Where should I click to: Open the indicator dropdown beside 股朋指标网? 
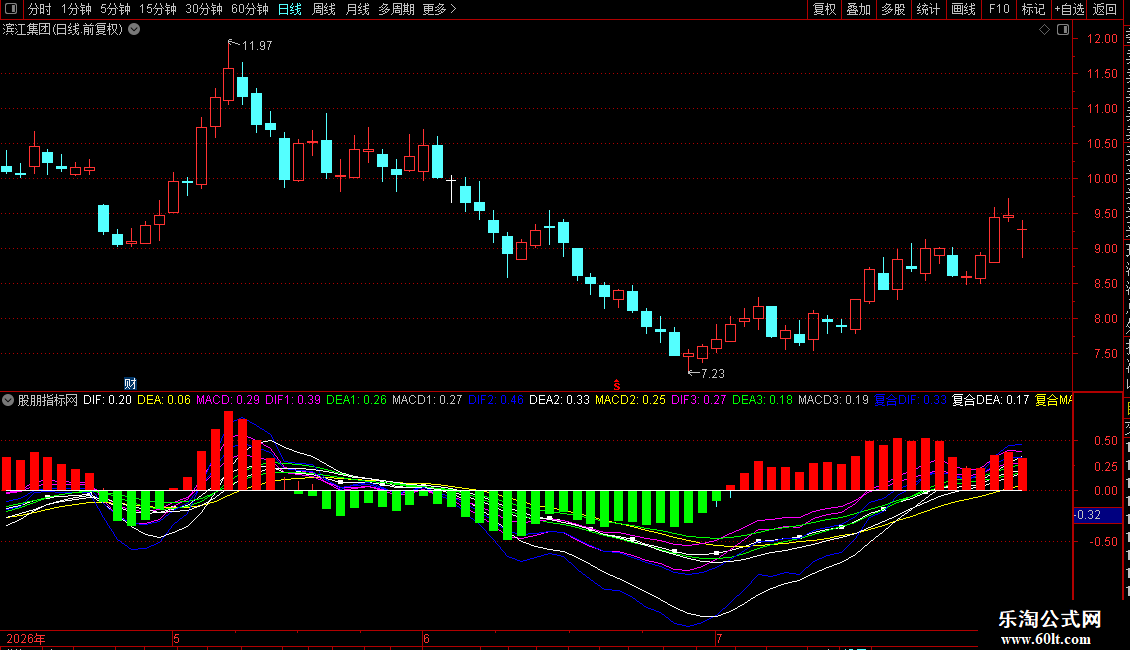coord(8,400)
